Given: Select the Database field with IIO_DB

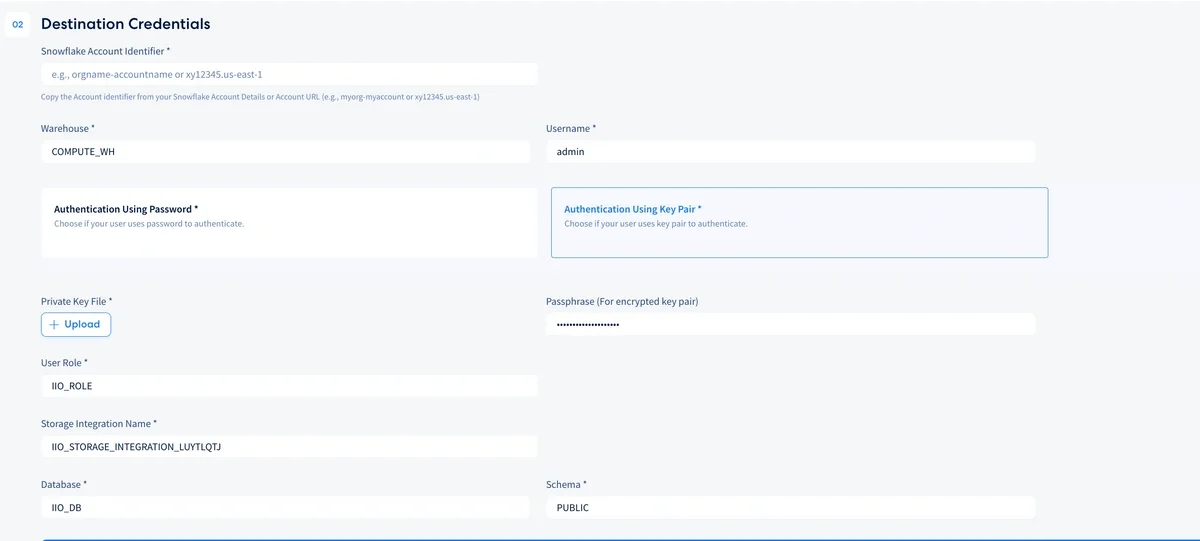Looking at the screenshot, I should [285, 508].
